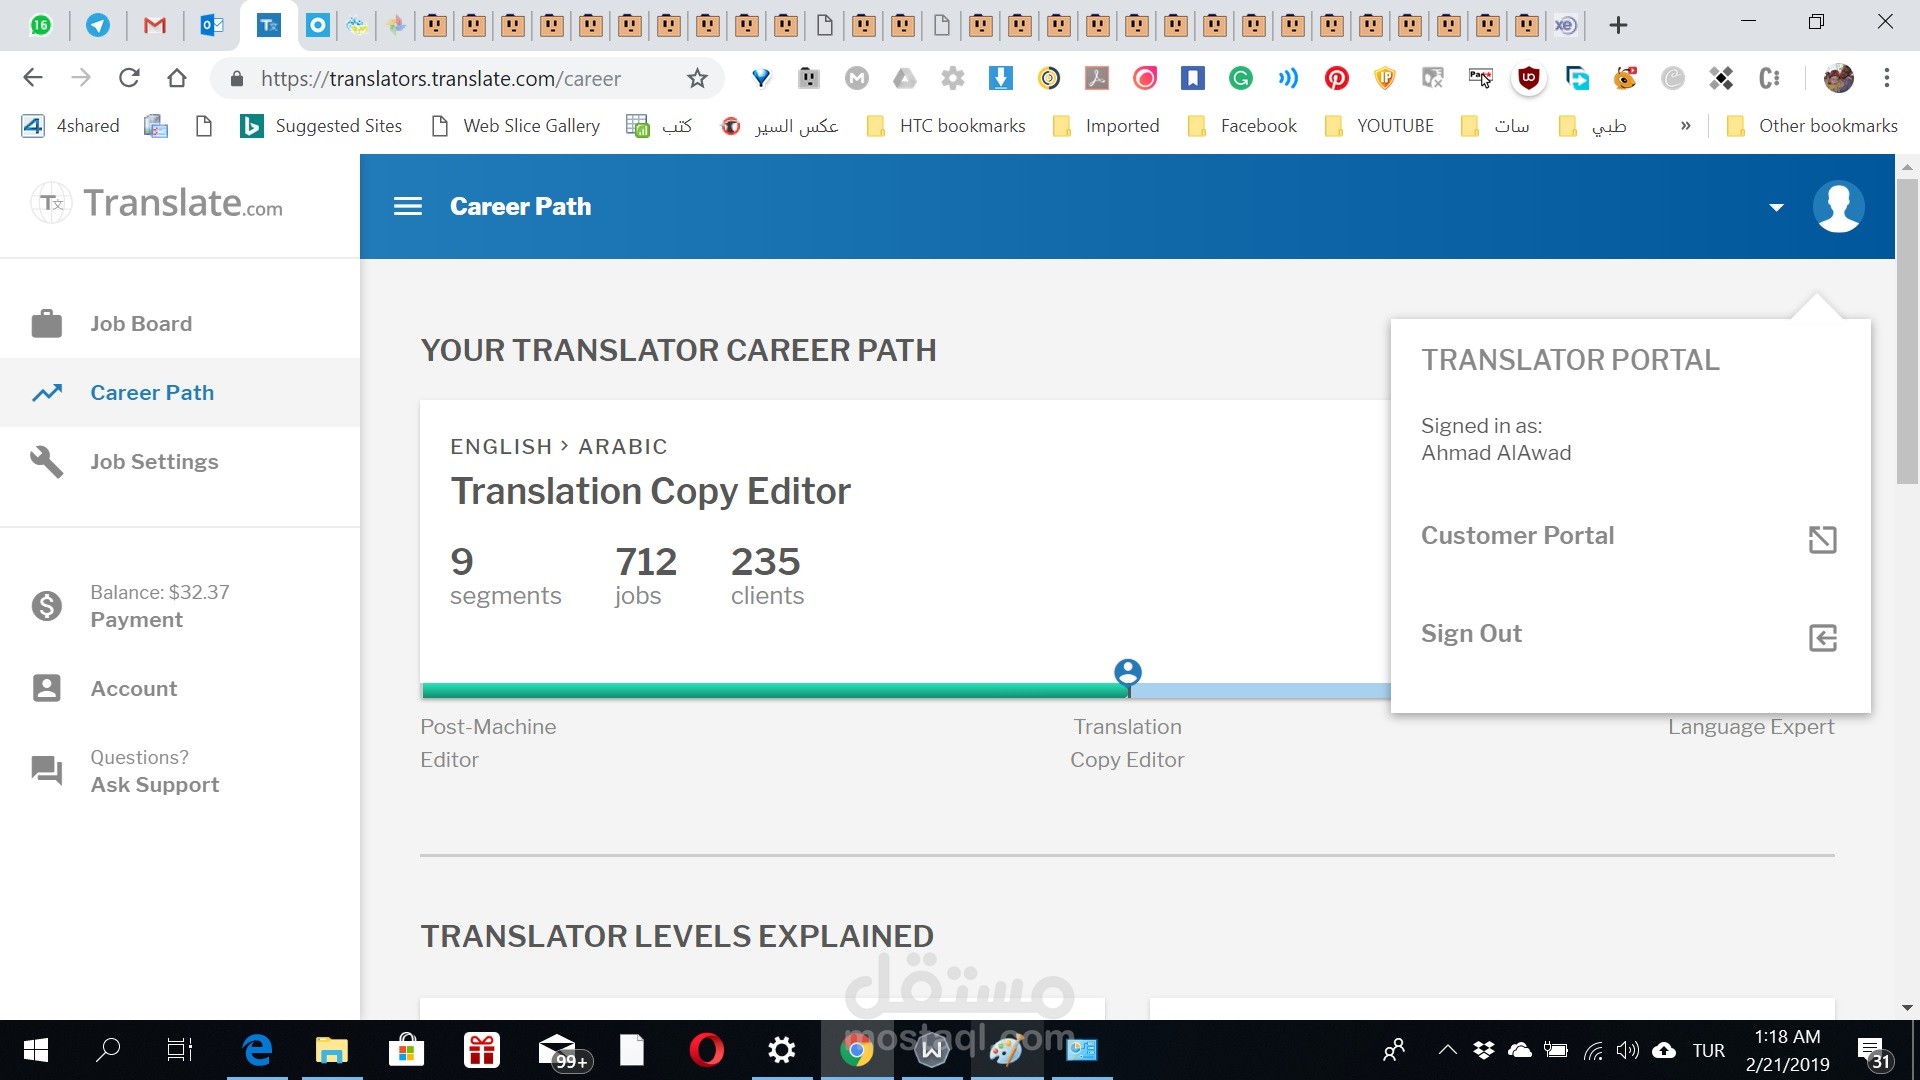The height and width of the screenshot is (1080, 1920).
Task: Open the Action Center notifications
Action: click(x=1874, y=1052)
